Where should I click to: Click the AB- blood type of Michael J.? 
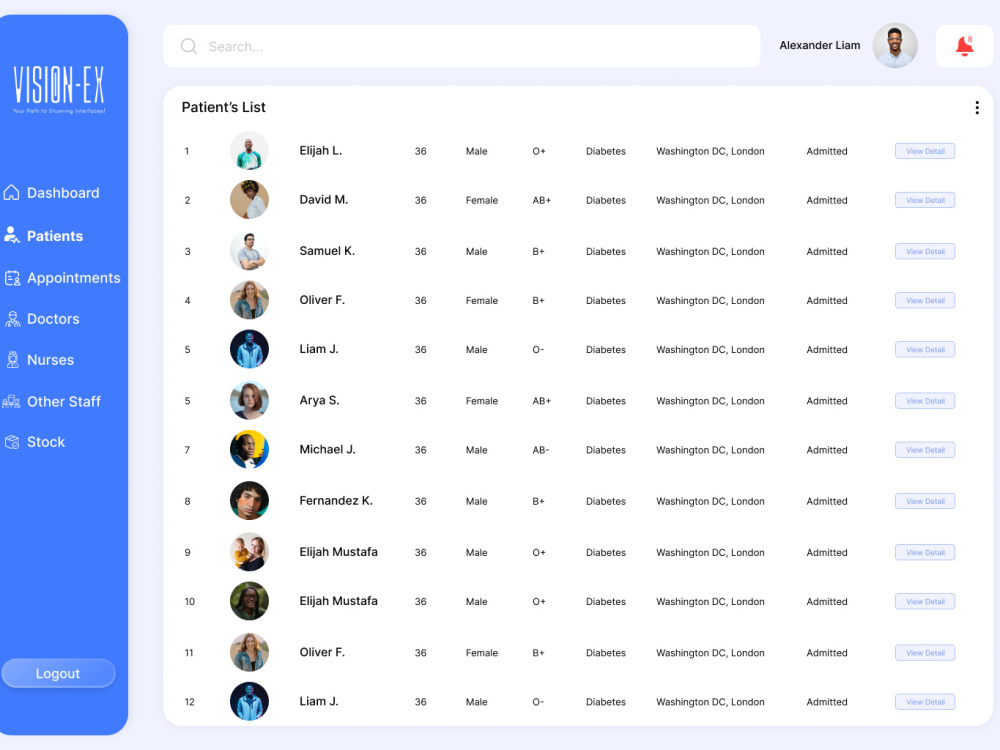540,450
